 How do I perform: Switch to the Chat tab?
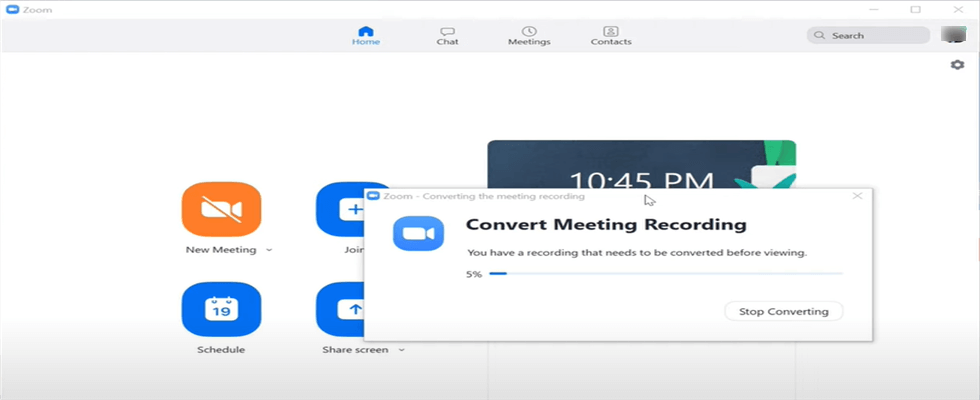(447, 36)
